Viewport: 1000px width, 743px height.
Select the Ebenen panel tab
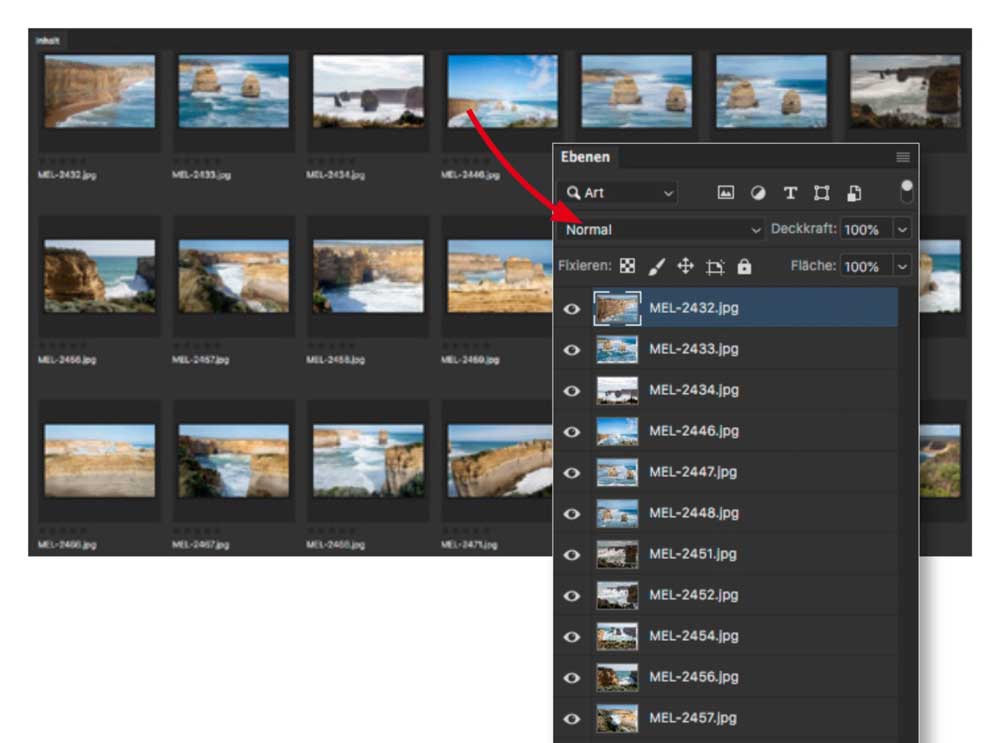pyautogui.click(x=584, y=157)
